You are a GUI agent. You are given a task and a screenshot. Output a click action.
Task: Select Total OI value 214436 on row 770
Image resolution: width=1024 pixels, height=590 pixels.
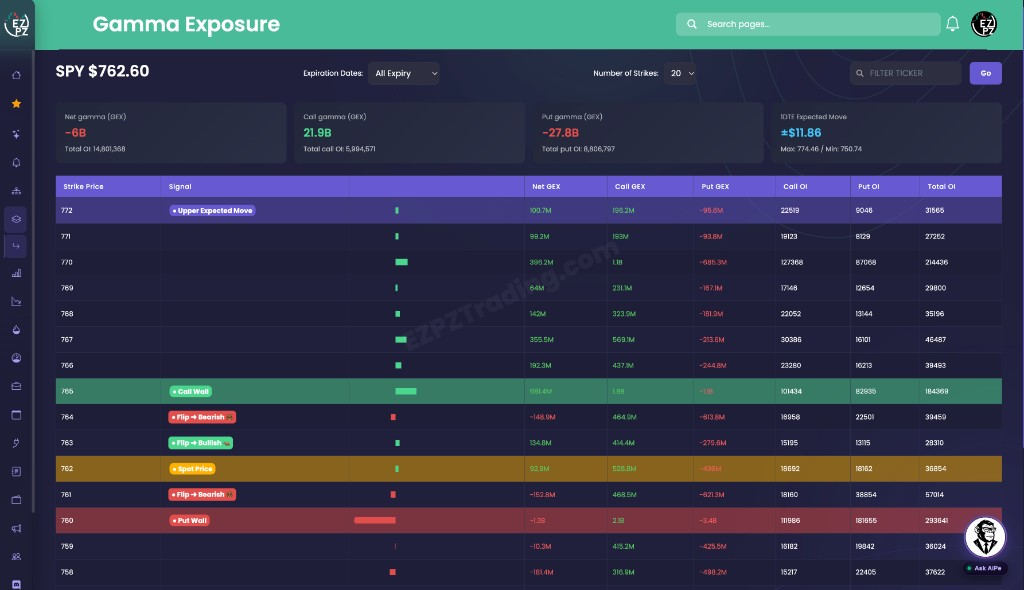(x=936, y=262)
